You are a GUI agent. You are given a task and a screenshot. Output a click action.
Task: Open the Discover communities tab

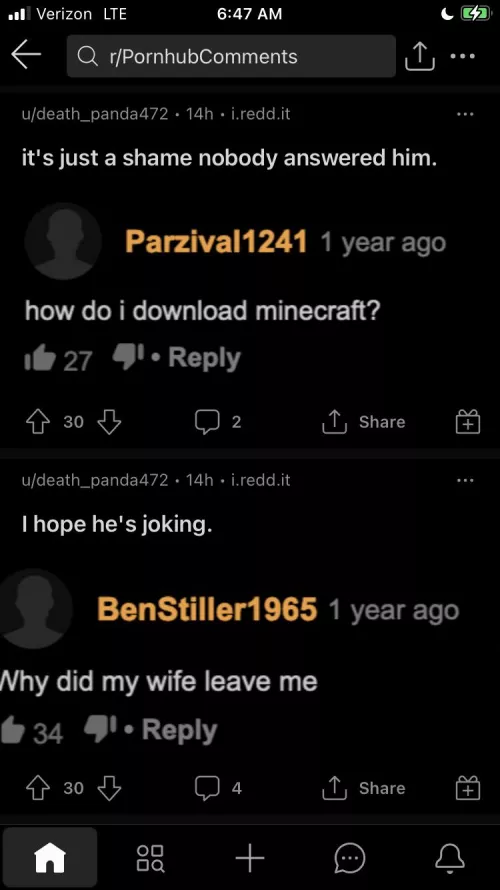click(150, 858)
